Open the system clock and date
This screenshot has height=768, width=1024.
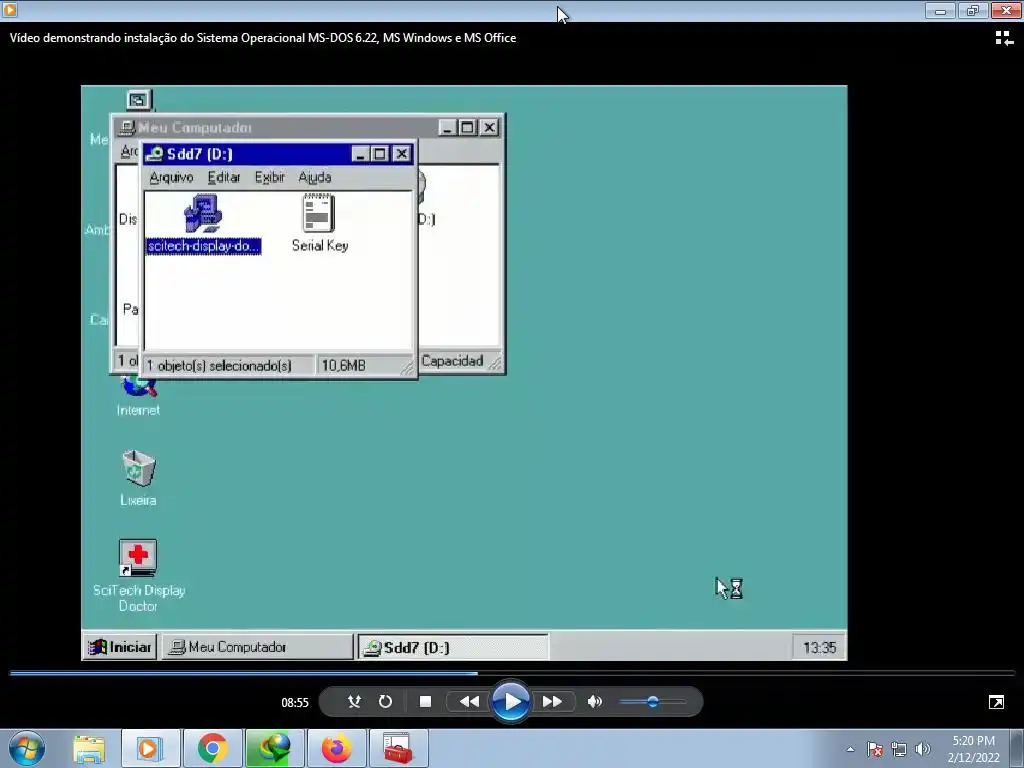click(973, 749)
